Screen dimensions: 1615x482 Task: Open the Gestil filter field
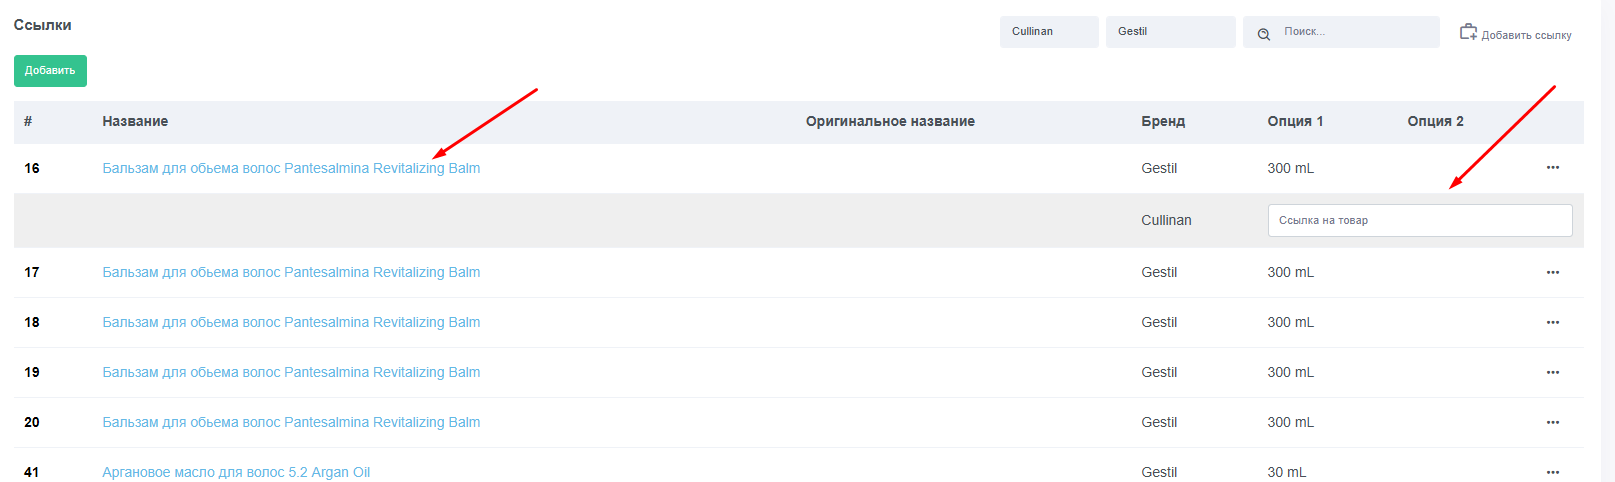(x=1170, y=32)
